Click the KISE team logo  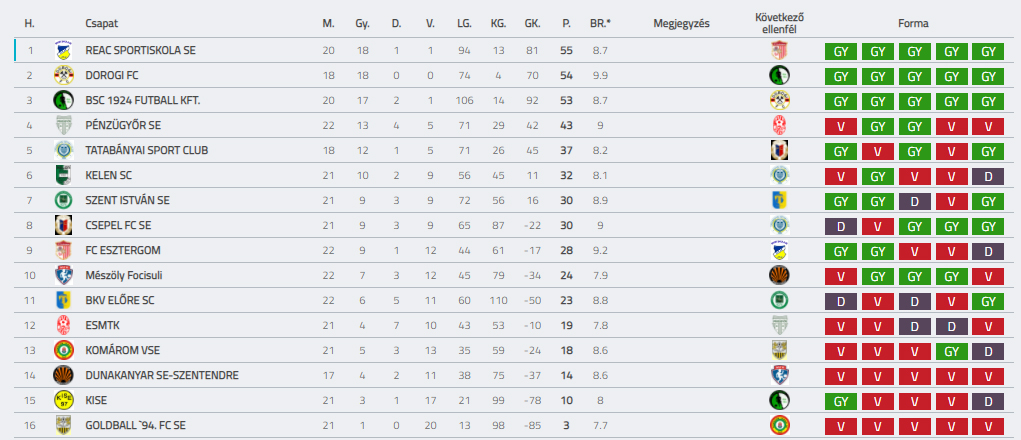point(63,400)
